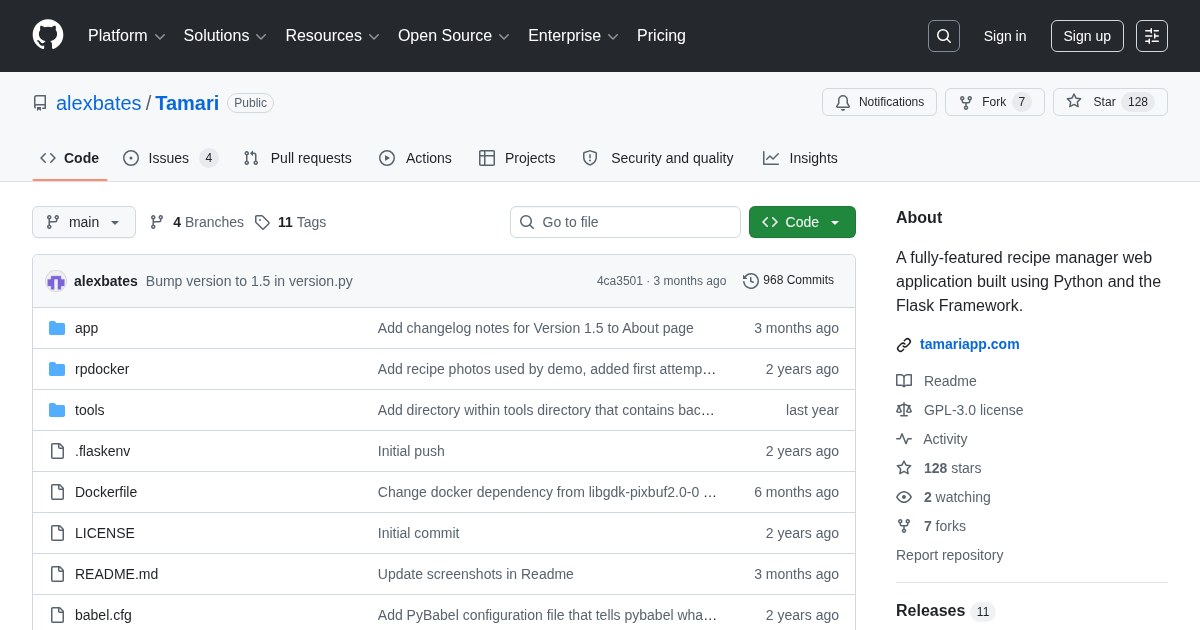
Task: Click the Sign in link
Action: (x=1005, y=36)
